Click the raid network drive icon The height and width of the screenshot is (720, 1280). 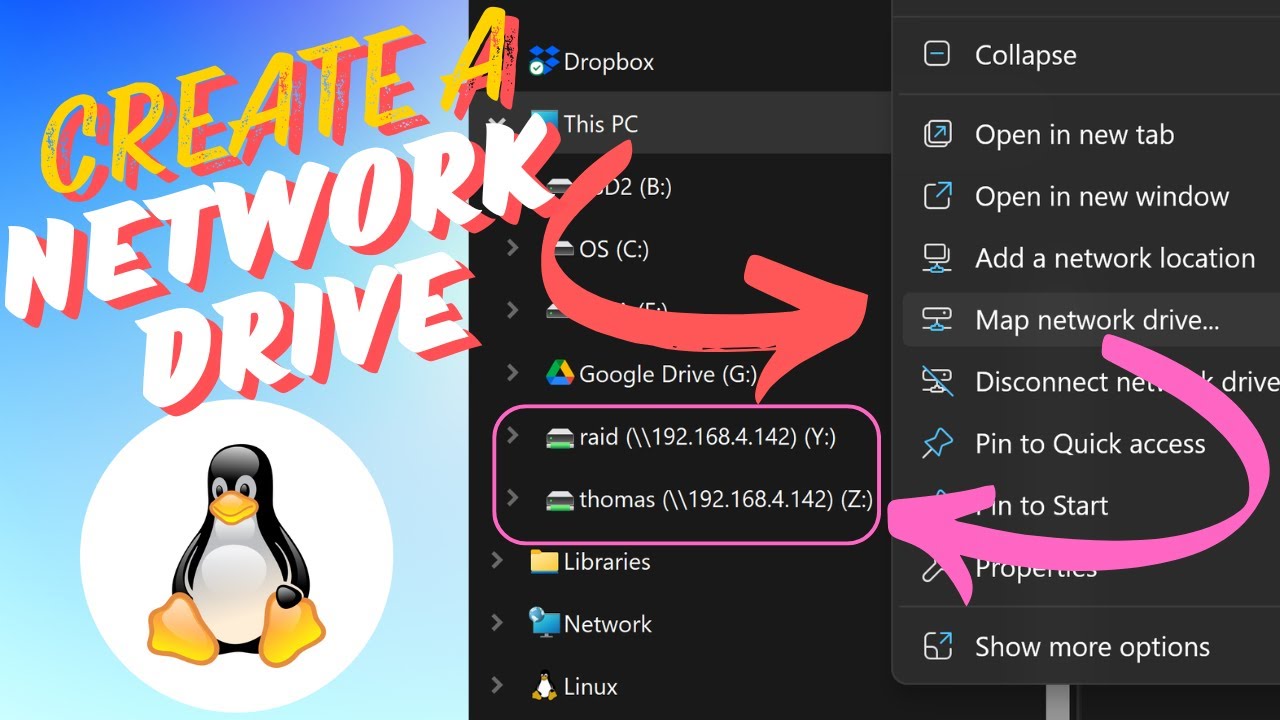pos(560,437)
